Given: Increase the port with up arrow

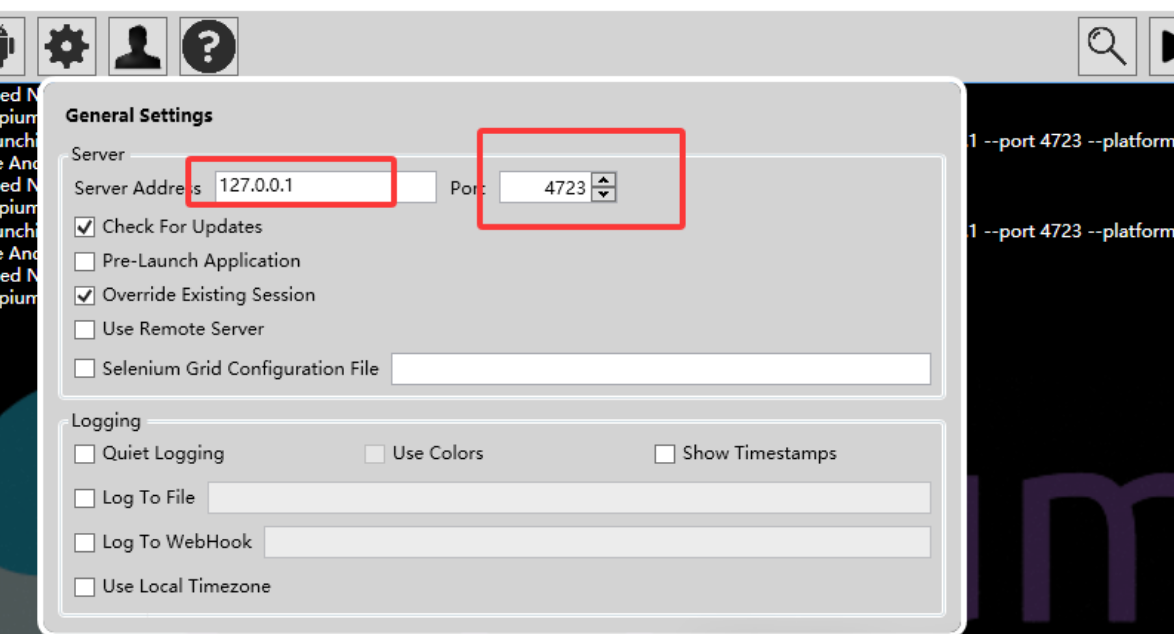Looking at the screenshot, I should click(x=603, y=180).
